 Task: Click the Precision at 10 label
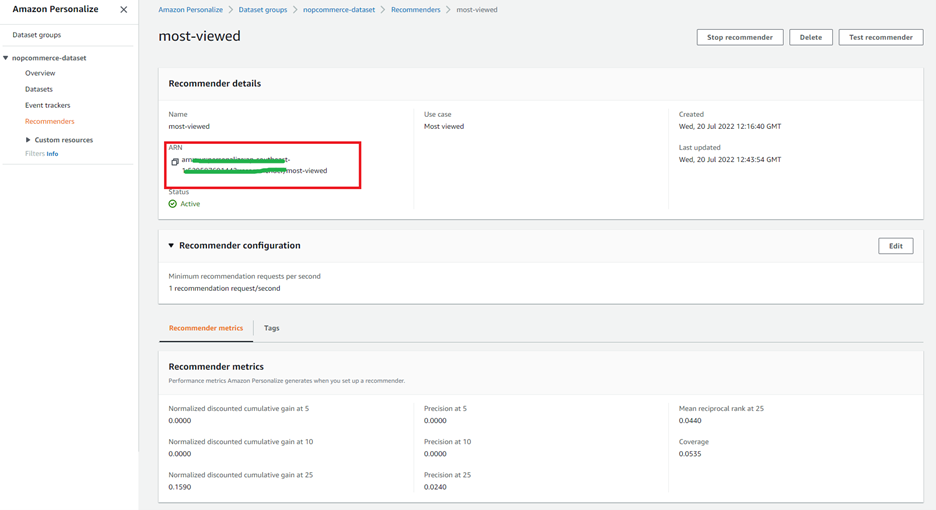coord(448,442)
